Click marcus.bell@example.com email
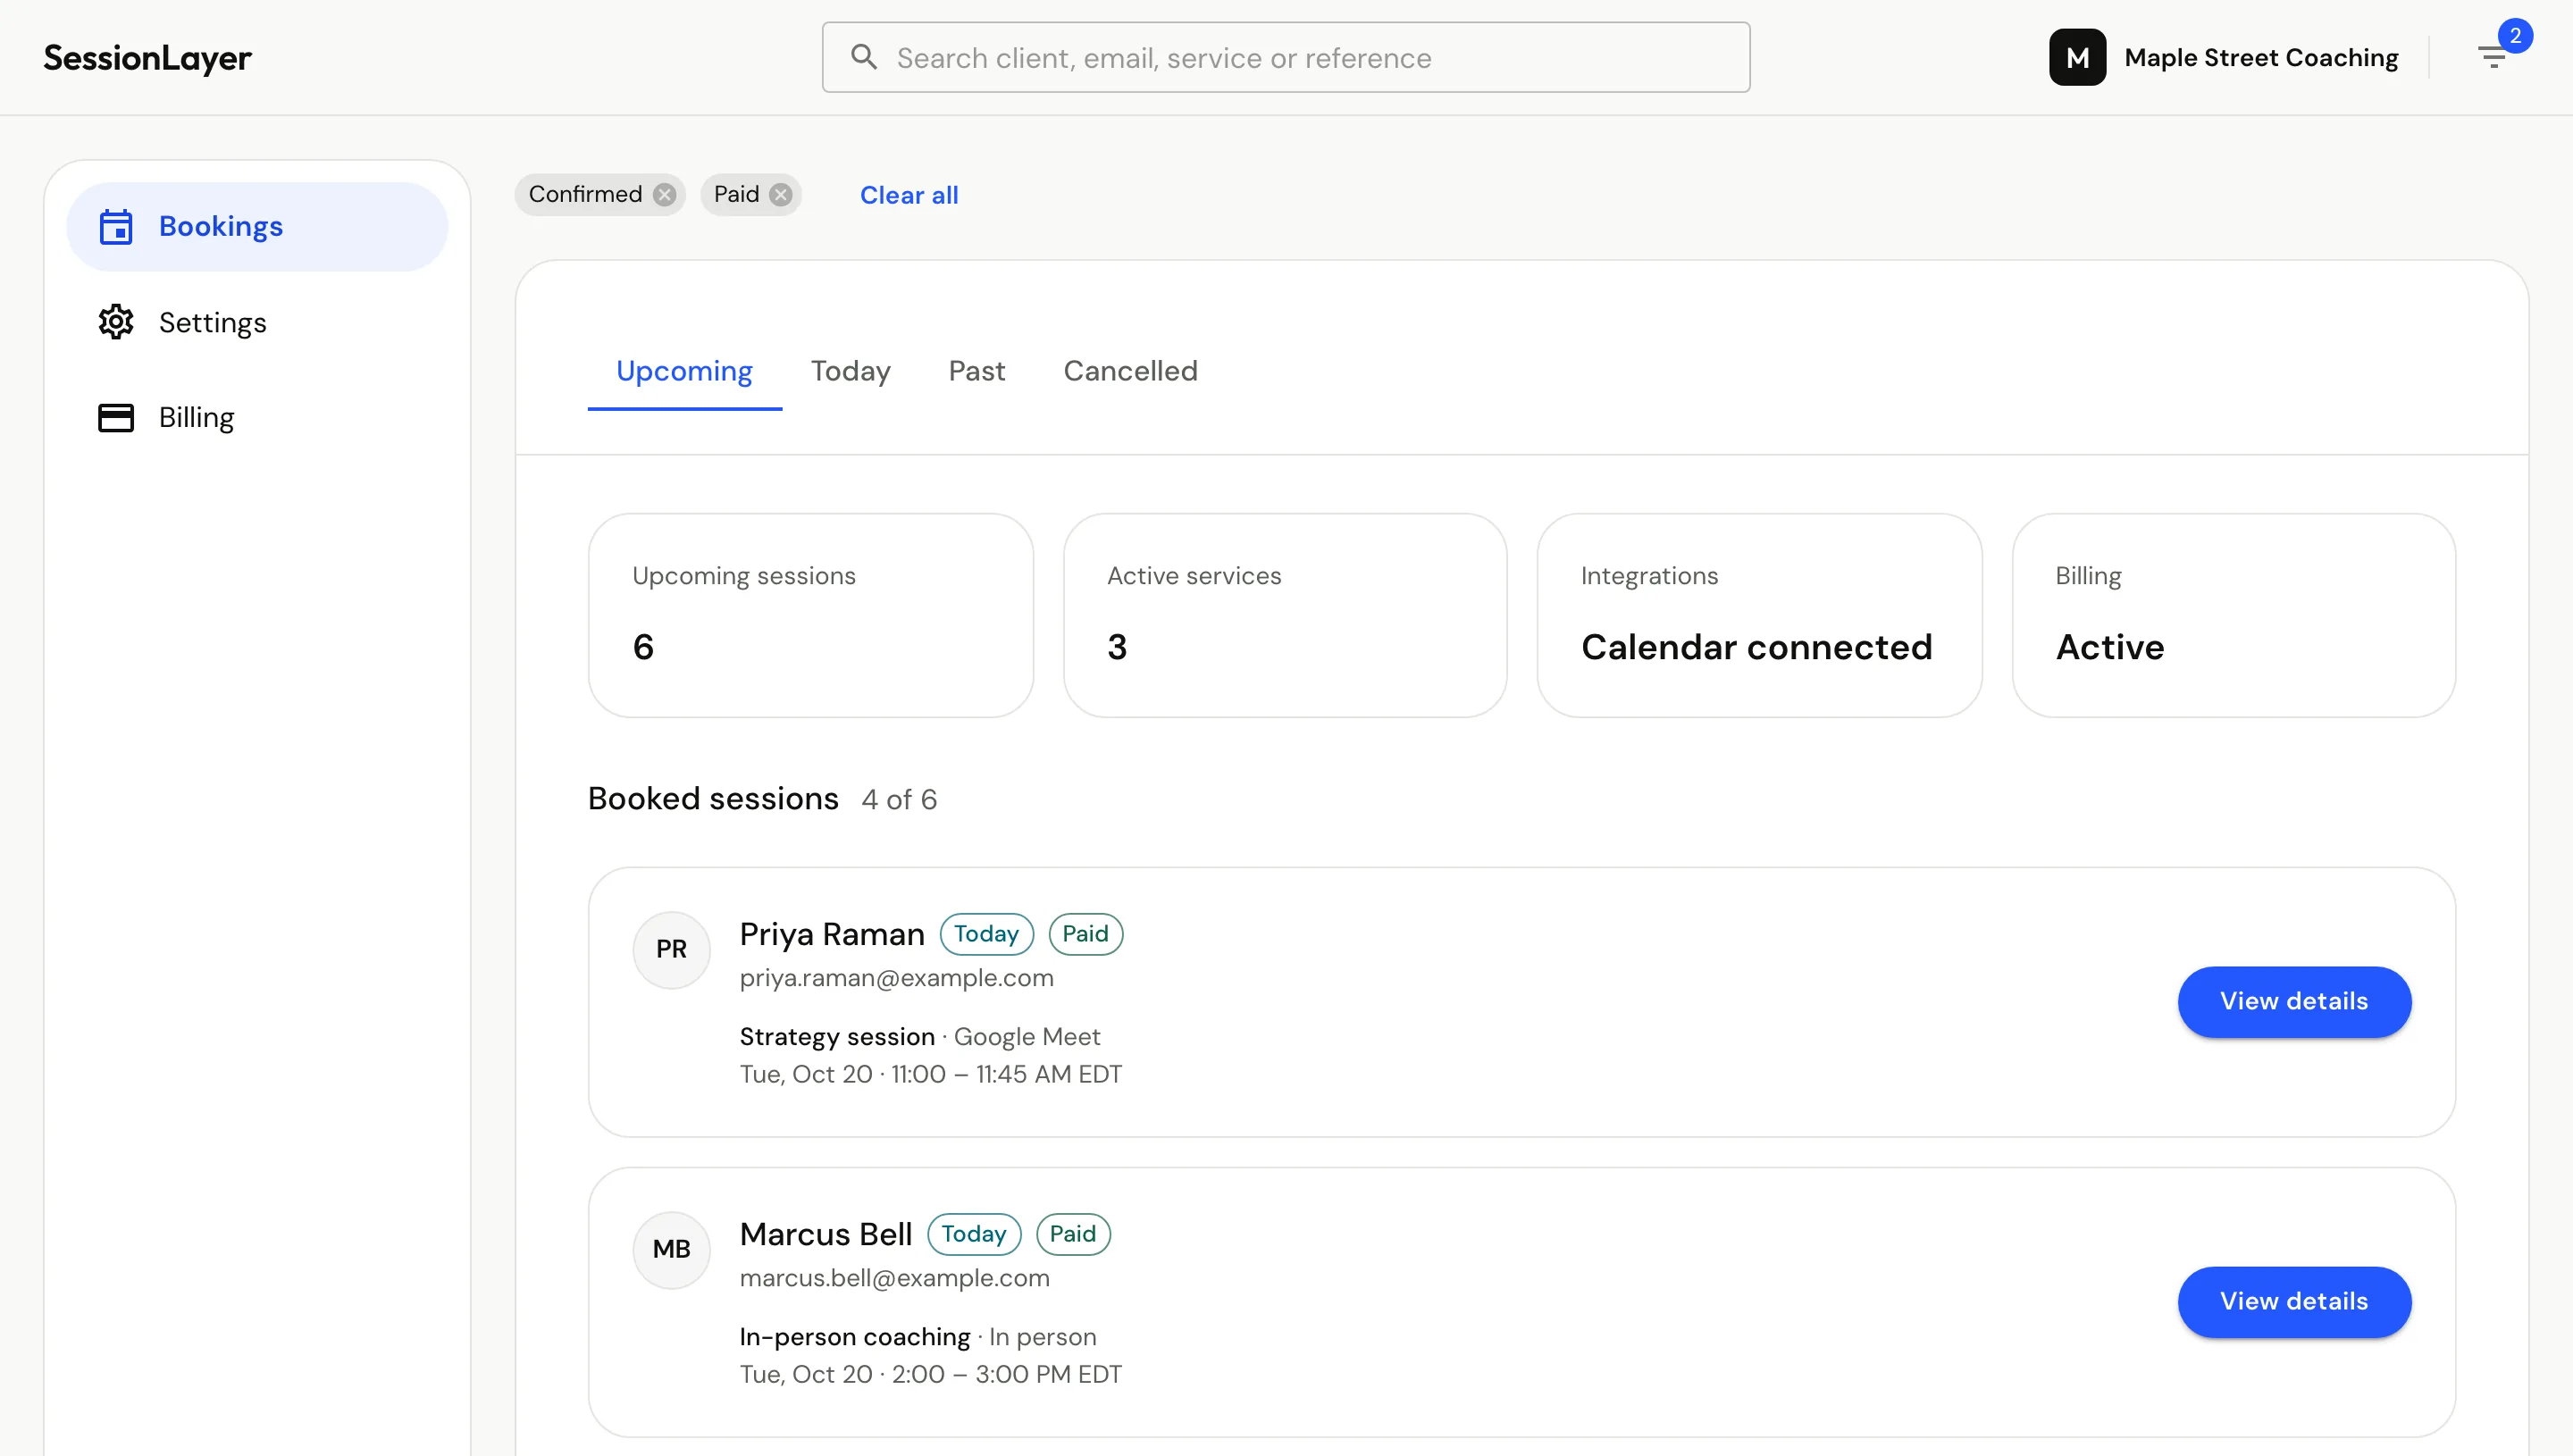Viewport: 2573px width, 1456px height. coord(894,1278)
